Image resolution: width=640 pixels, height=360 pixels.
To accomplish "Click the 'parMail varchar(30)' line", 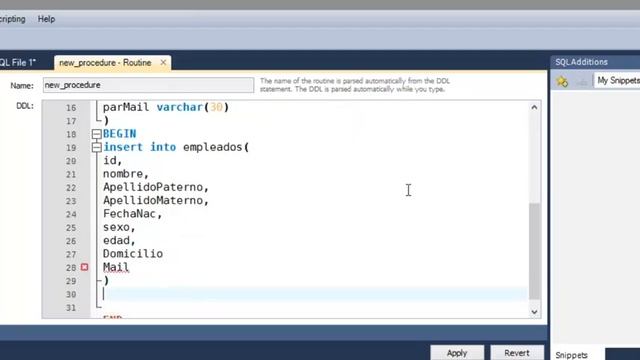I will 166,107.
